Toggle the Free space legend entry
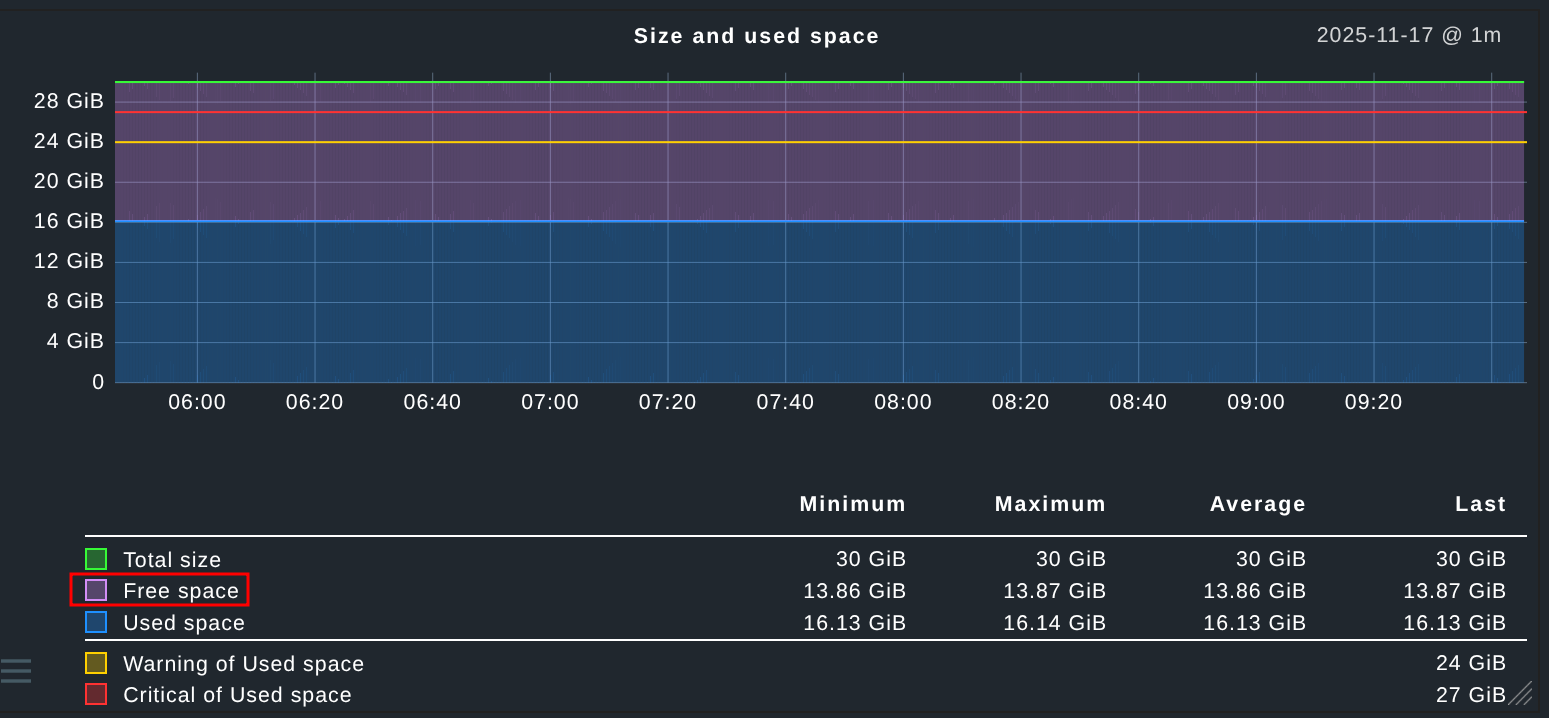Viewport: 1549px width, 718px height. pyautogui.click(x=181, y=591)
